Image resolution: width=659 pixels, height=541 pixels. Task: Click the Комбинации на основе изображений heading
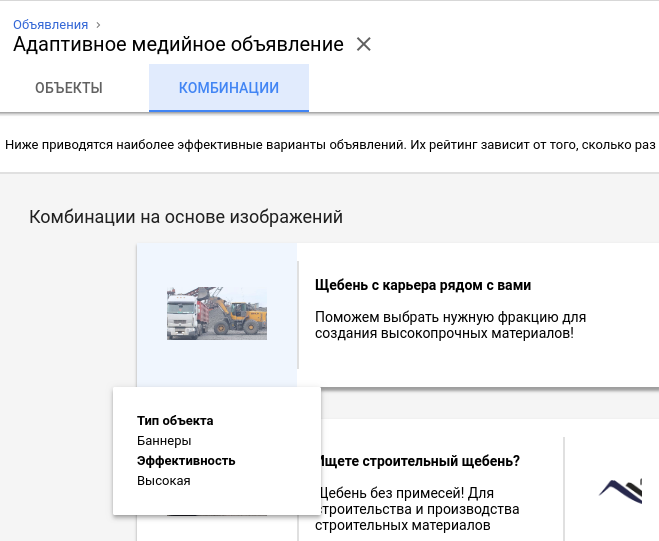pyautogui.click(x=186, y=217)
